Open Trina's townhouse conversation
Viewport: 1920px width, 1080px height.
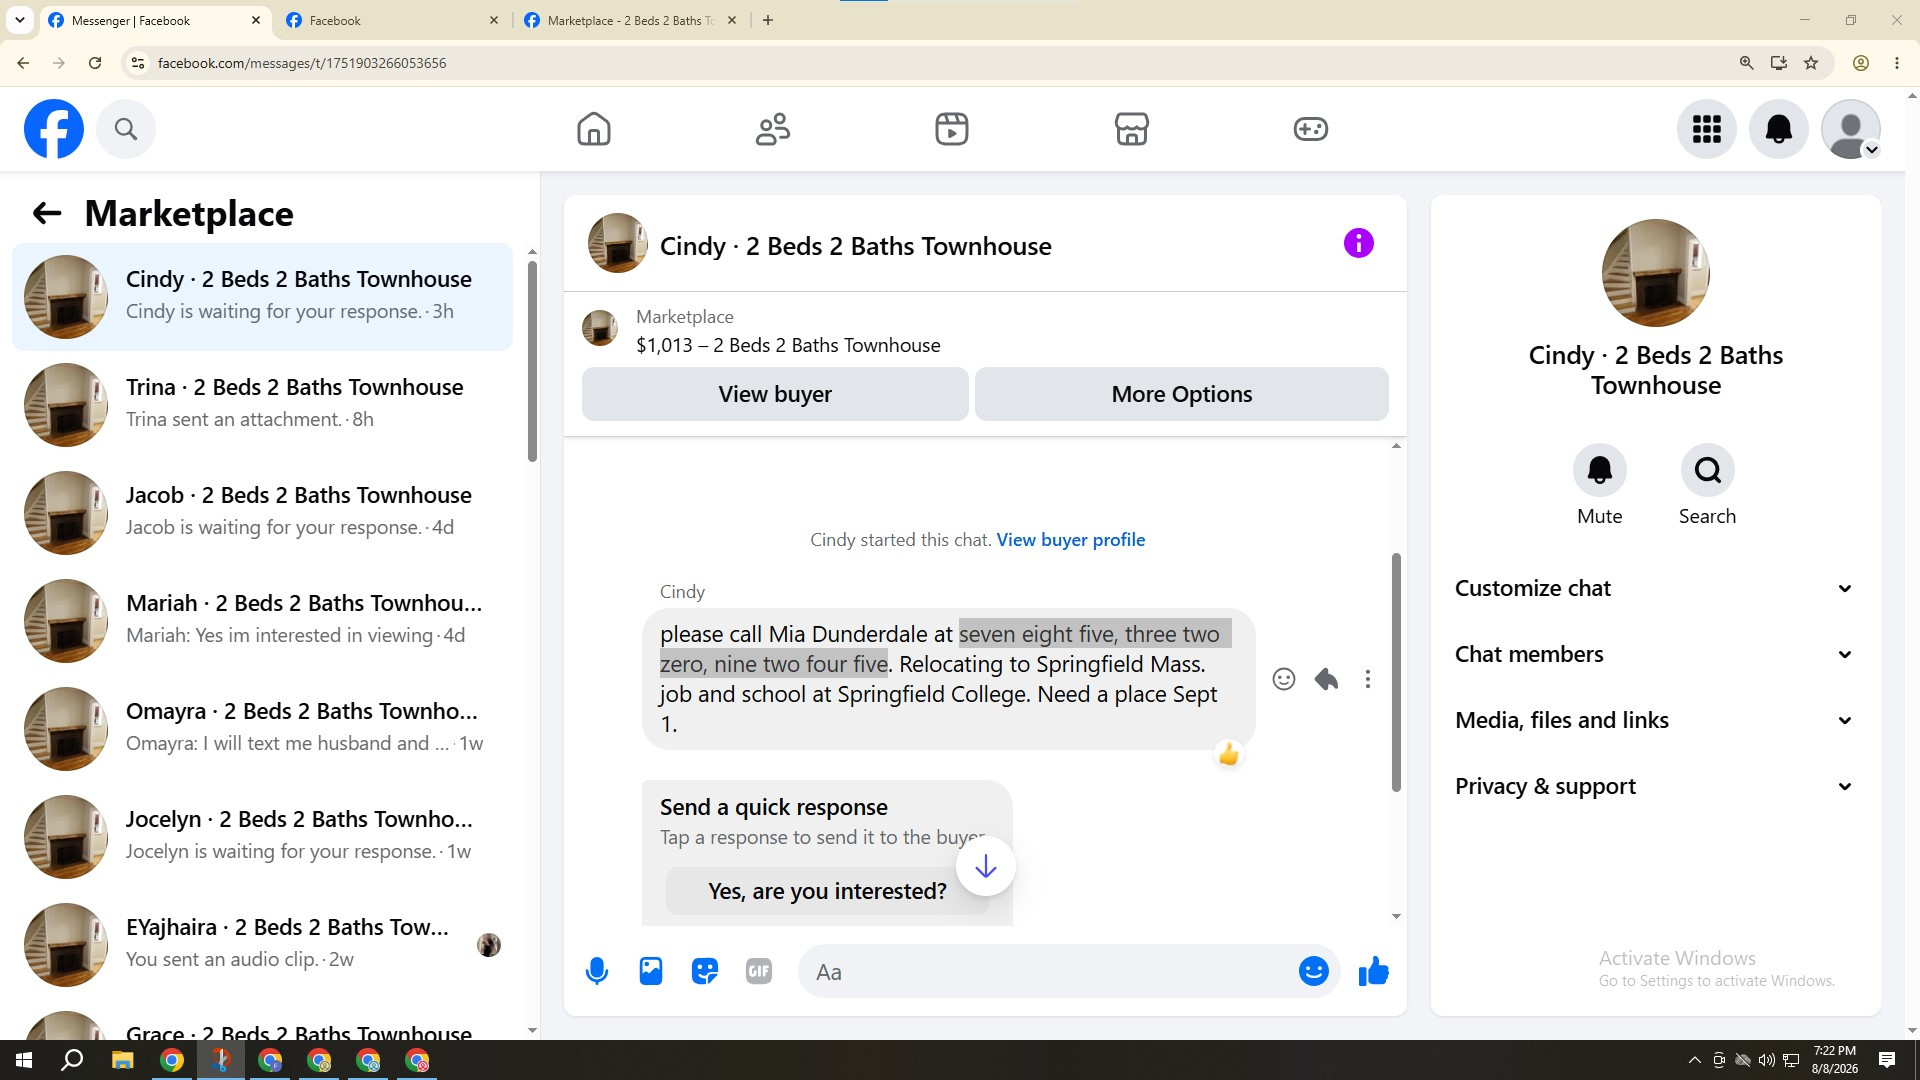tap(262, 404)
